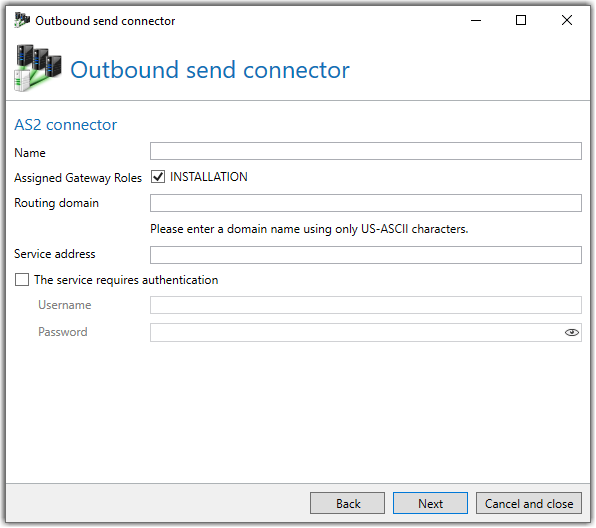Viewport: 596px width, 528px height.
Task: Enable 'The service requires authentication' checkbox
Action: [x=22, y=280]
